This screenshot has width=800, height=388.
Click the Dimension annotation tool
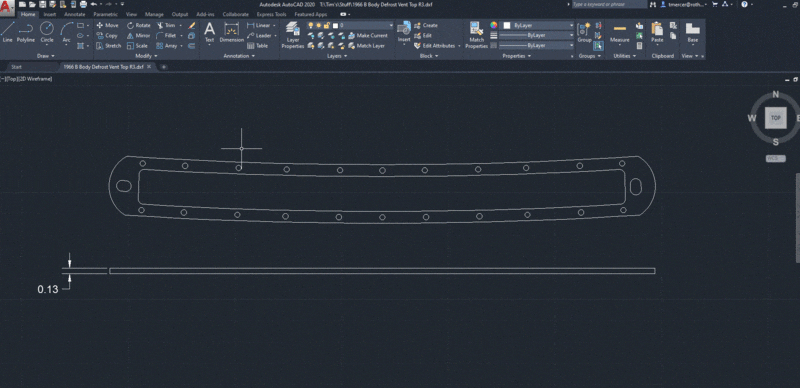232,33
